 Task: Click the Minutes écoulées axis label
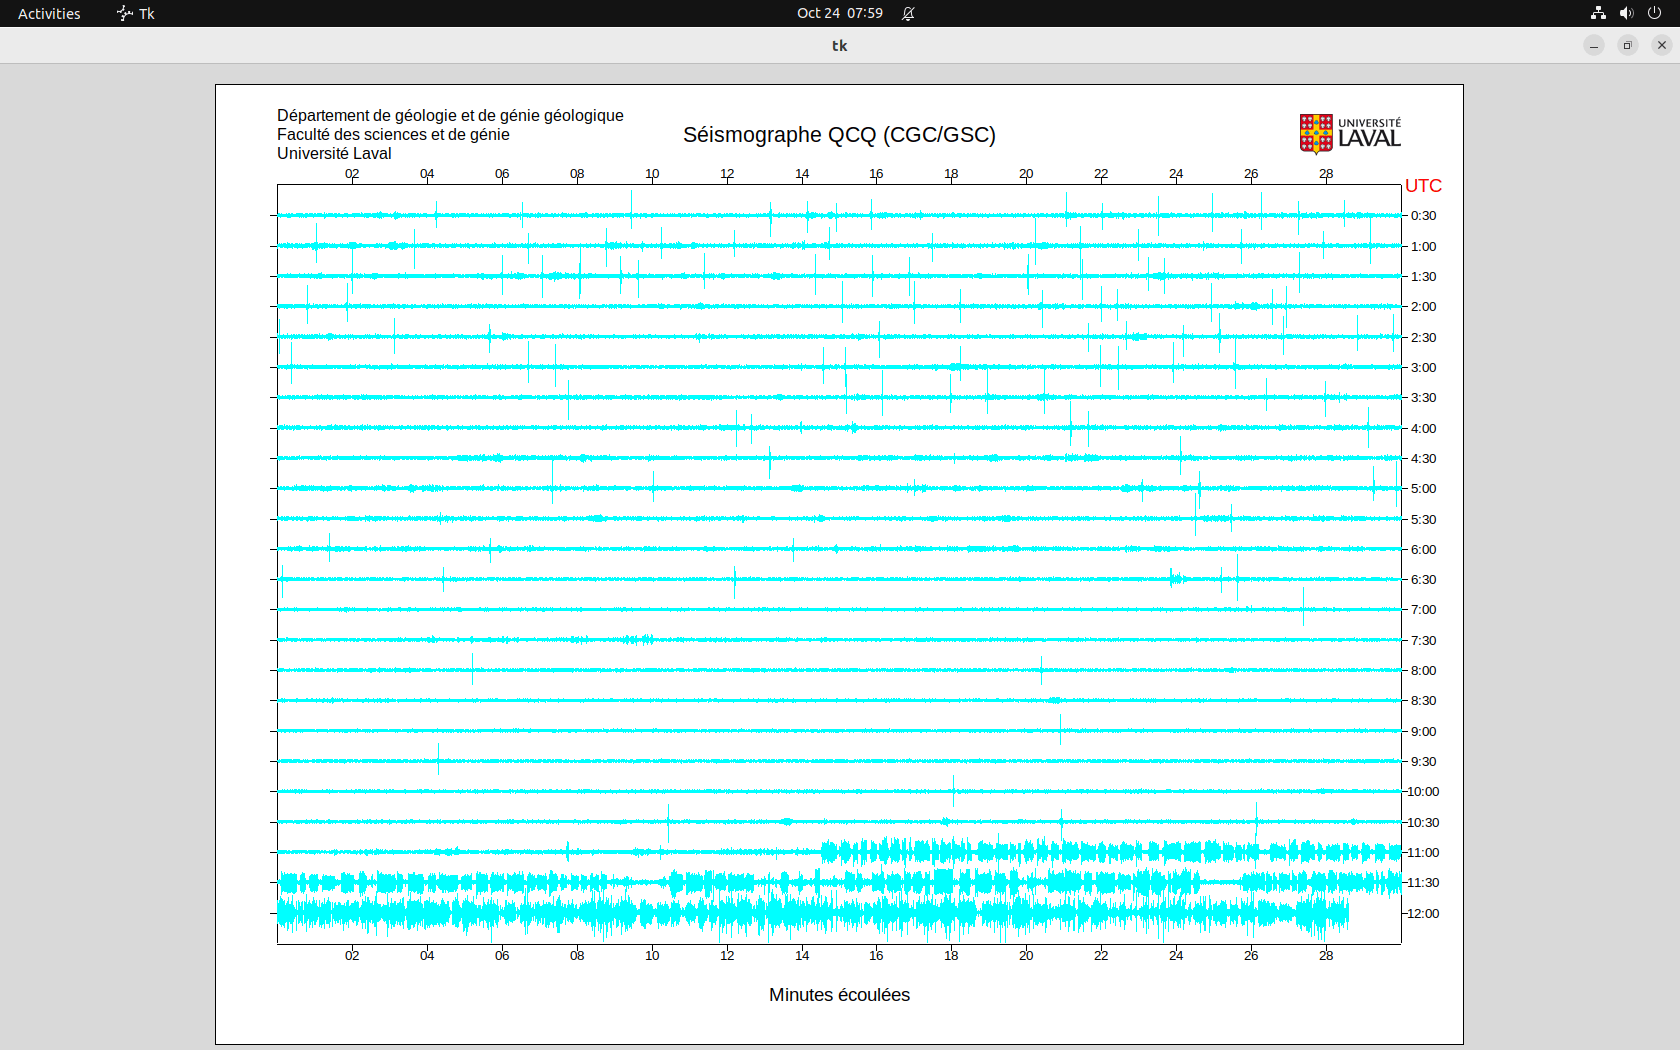point(839,995)
